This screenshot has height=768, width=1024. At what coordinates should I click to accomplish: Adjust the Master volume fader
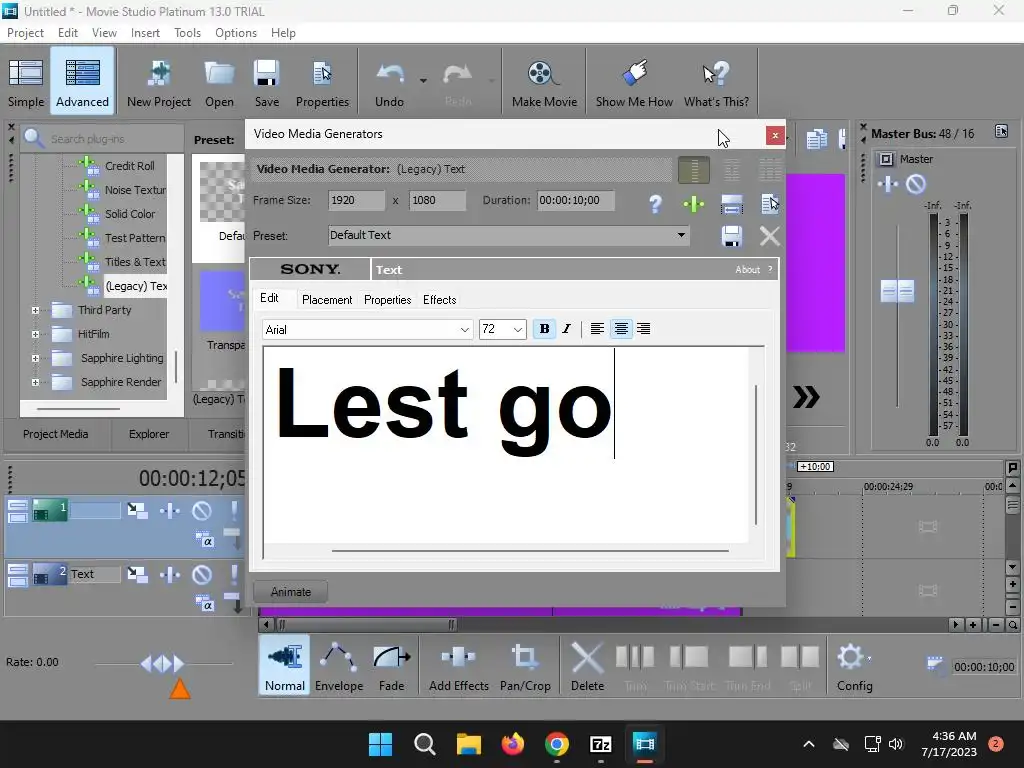tap(897, 291)
